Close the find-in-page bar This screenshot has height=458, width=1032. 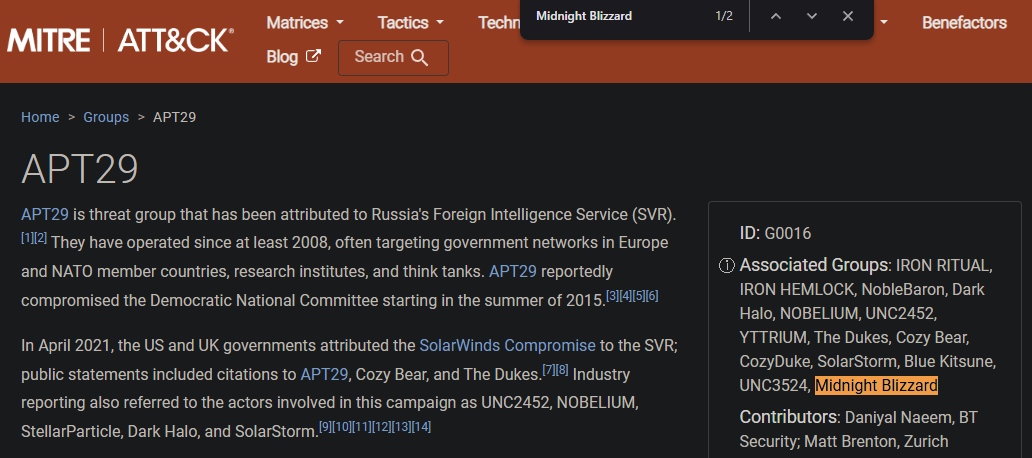click(x=848, y=16)
